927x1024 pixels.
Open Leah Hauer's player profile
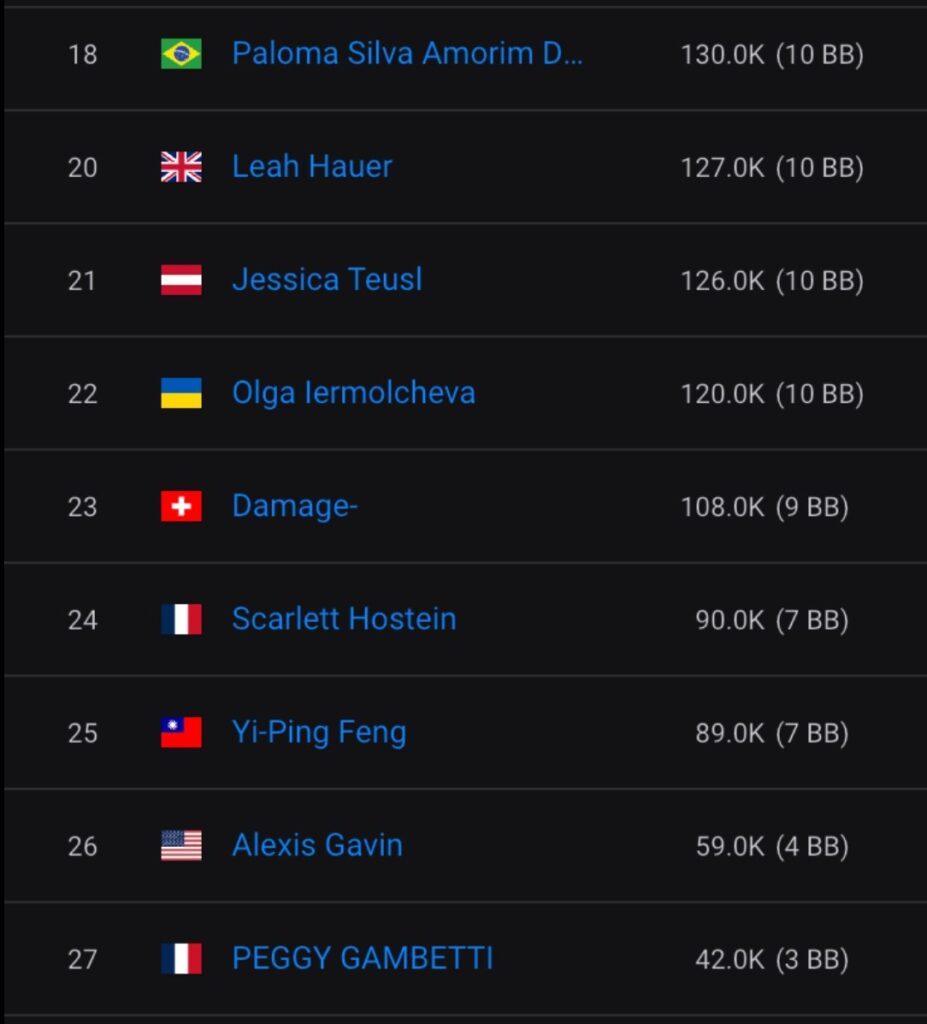tap(312, 167)
